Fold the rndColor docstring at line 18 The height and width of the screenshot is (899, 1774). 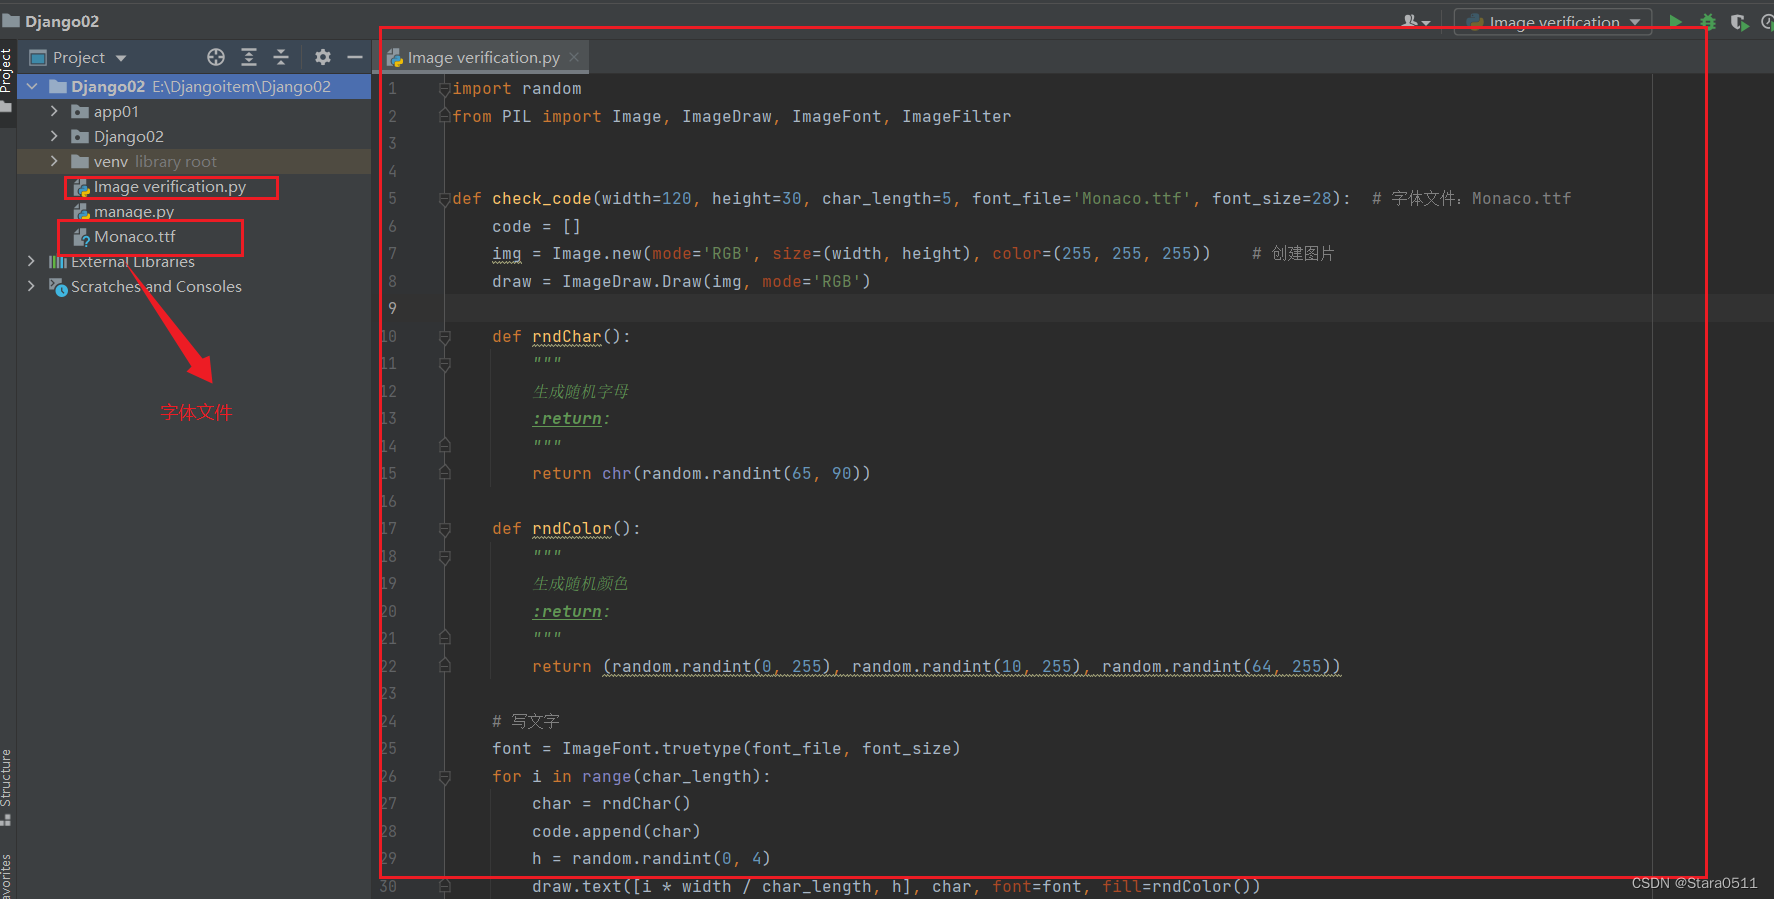[445, 556]
